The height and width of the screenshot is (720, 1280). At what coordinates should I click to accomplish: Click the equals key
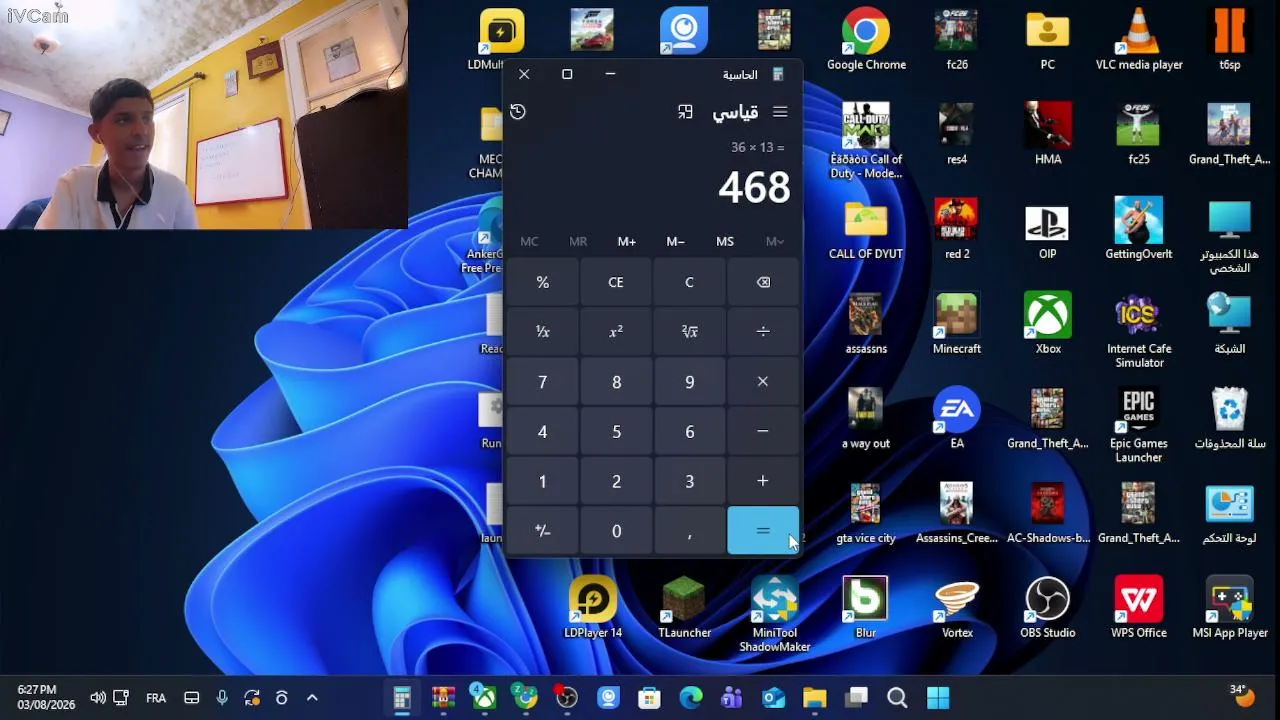tap(763, 531)
